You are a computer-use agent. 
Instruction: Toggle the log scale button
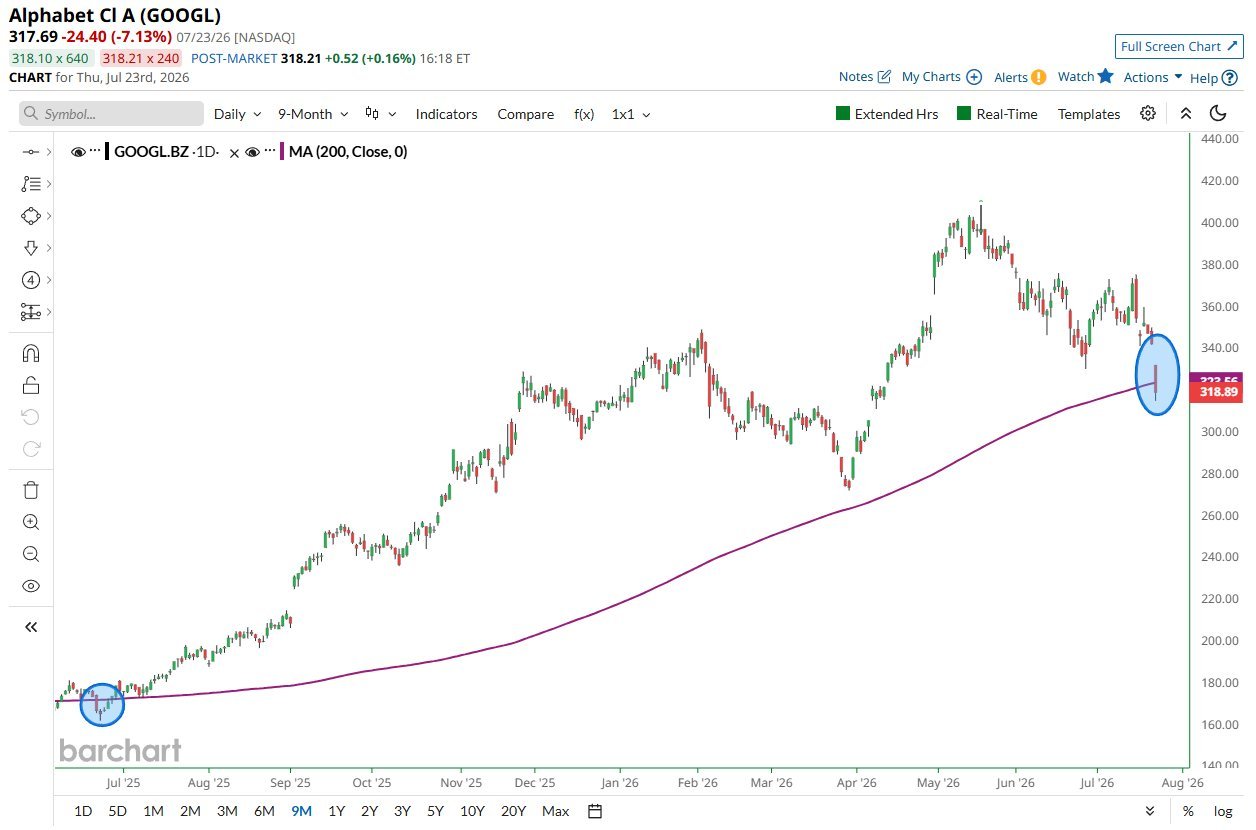(1223, 811)
